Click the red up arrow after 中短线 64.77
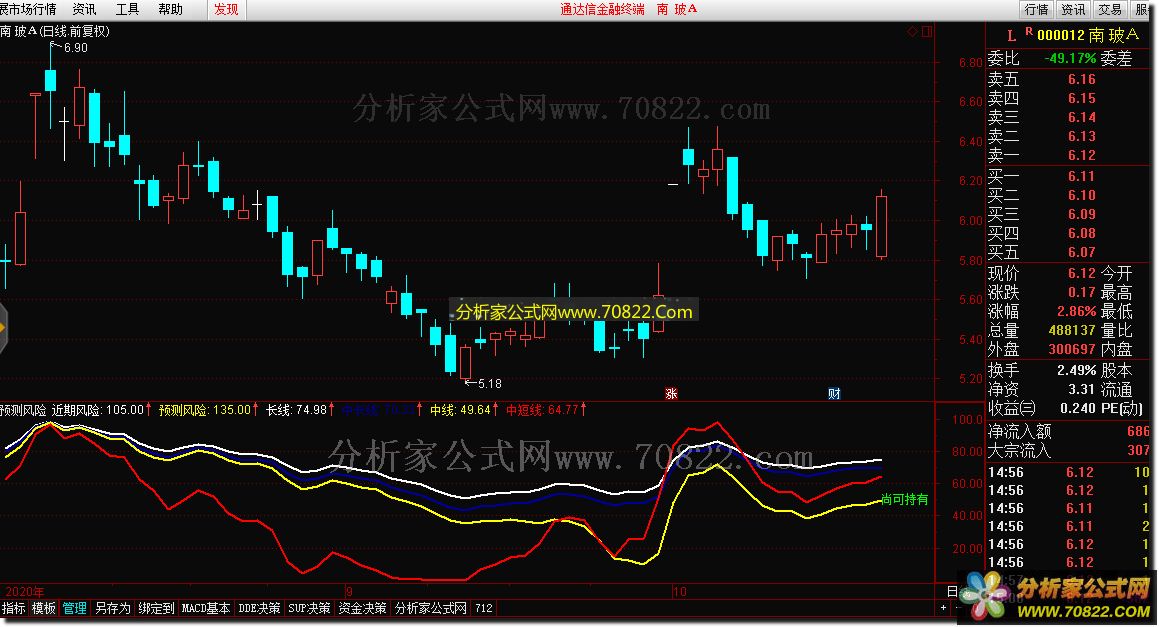The height and width of the screenshot is (627, 1159). tap(583, 409)
